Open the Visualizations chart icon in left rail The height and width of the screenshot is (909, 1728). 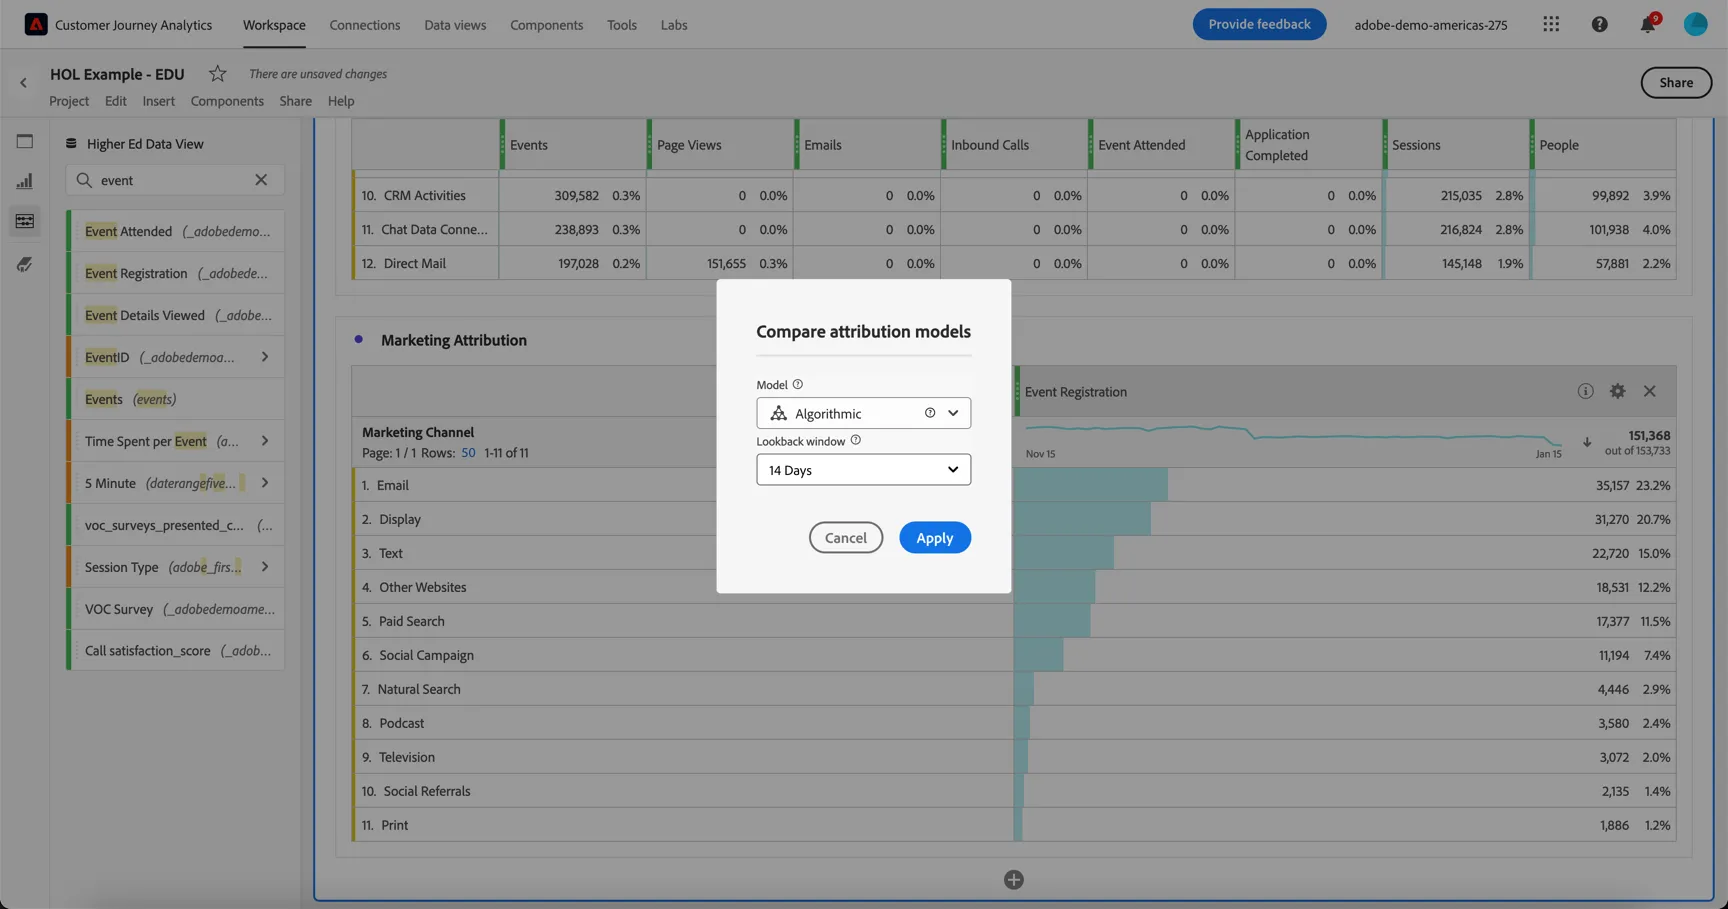coord(25,181)
